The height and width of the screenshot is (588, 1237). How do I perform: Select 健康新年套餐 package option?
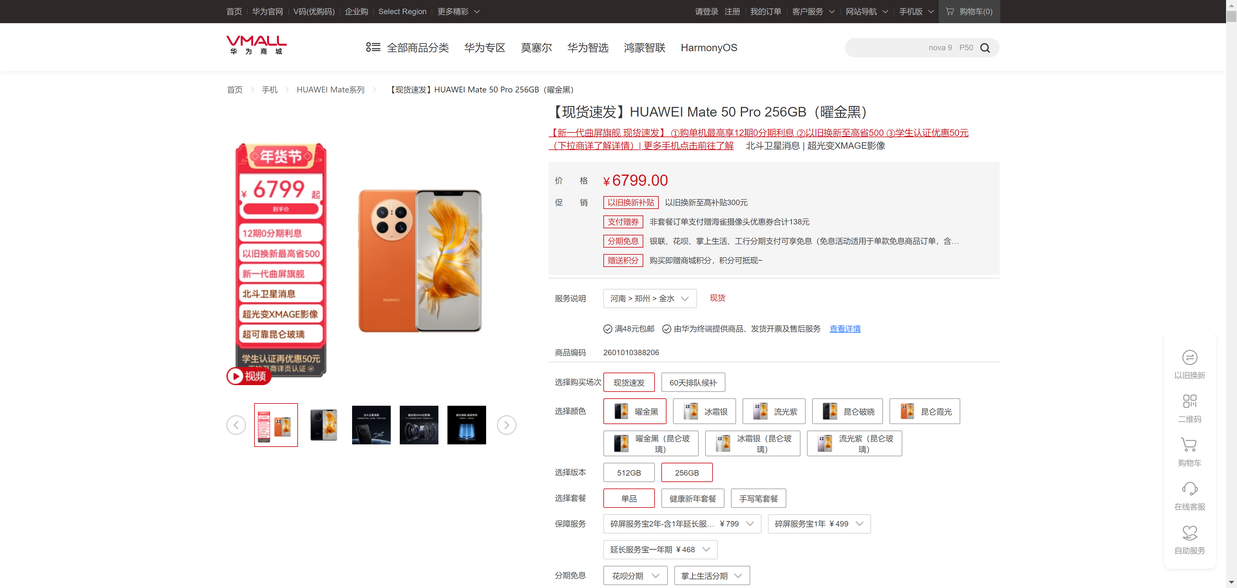point(693,498)
